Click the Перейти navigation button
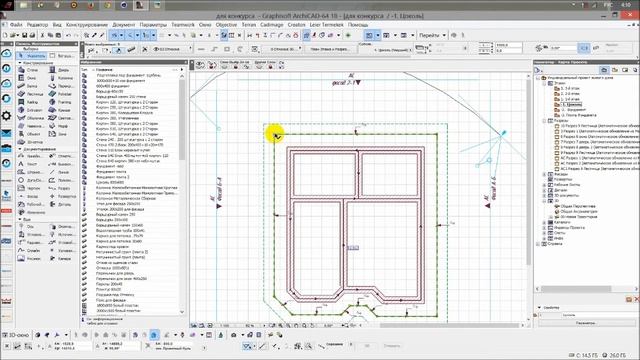 pos(429,36)
